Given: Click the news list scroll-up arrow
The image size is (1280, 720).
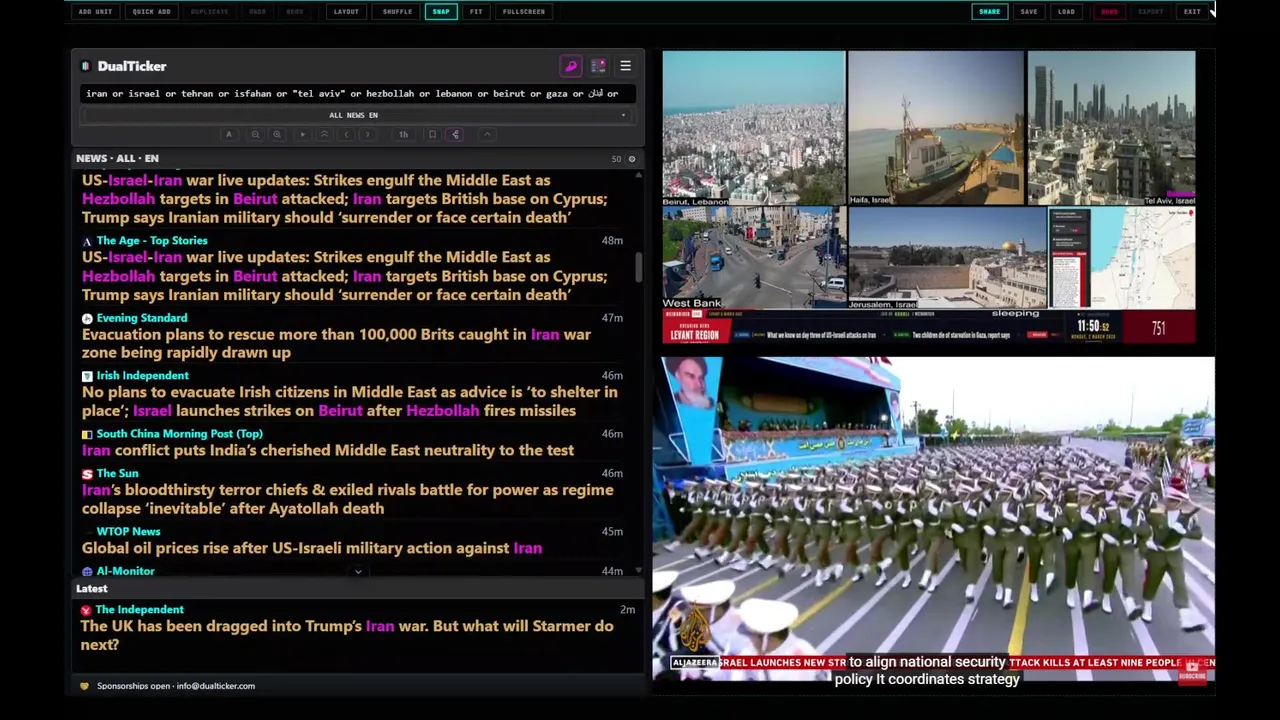Looking at the screenshot, I should (x=639, y=174).
